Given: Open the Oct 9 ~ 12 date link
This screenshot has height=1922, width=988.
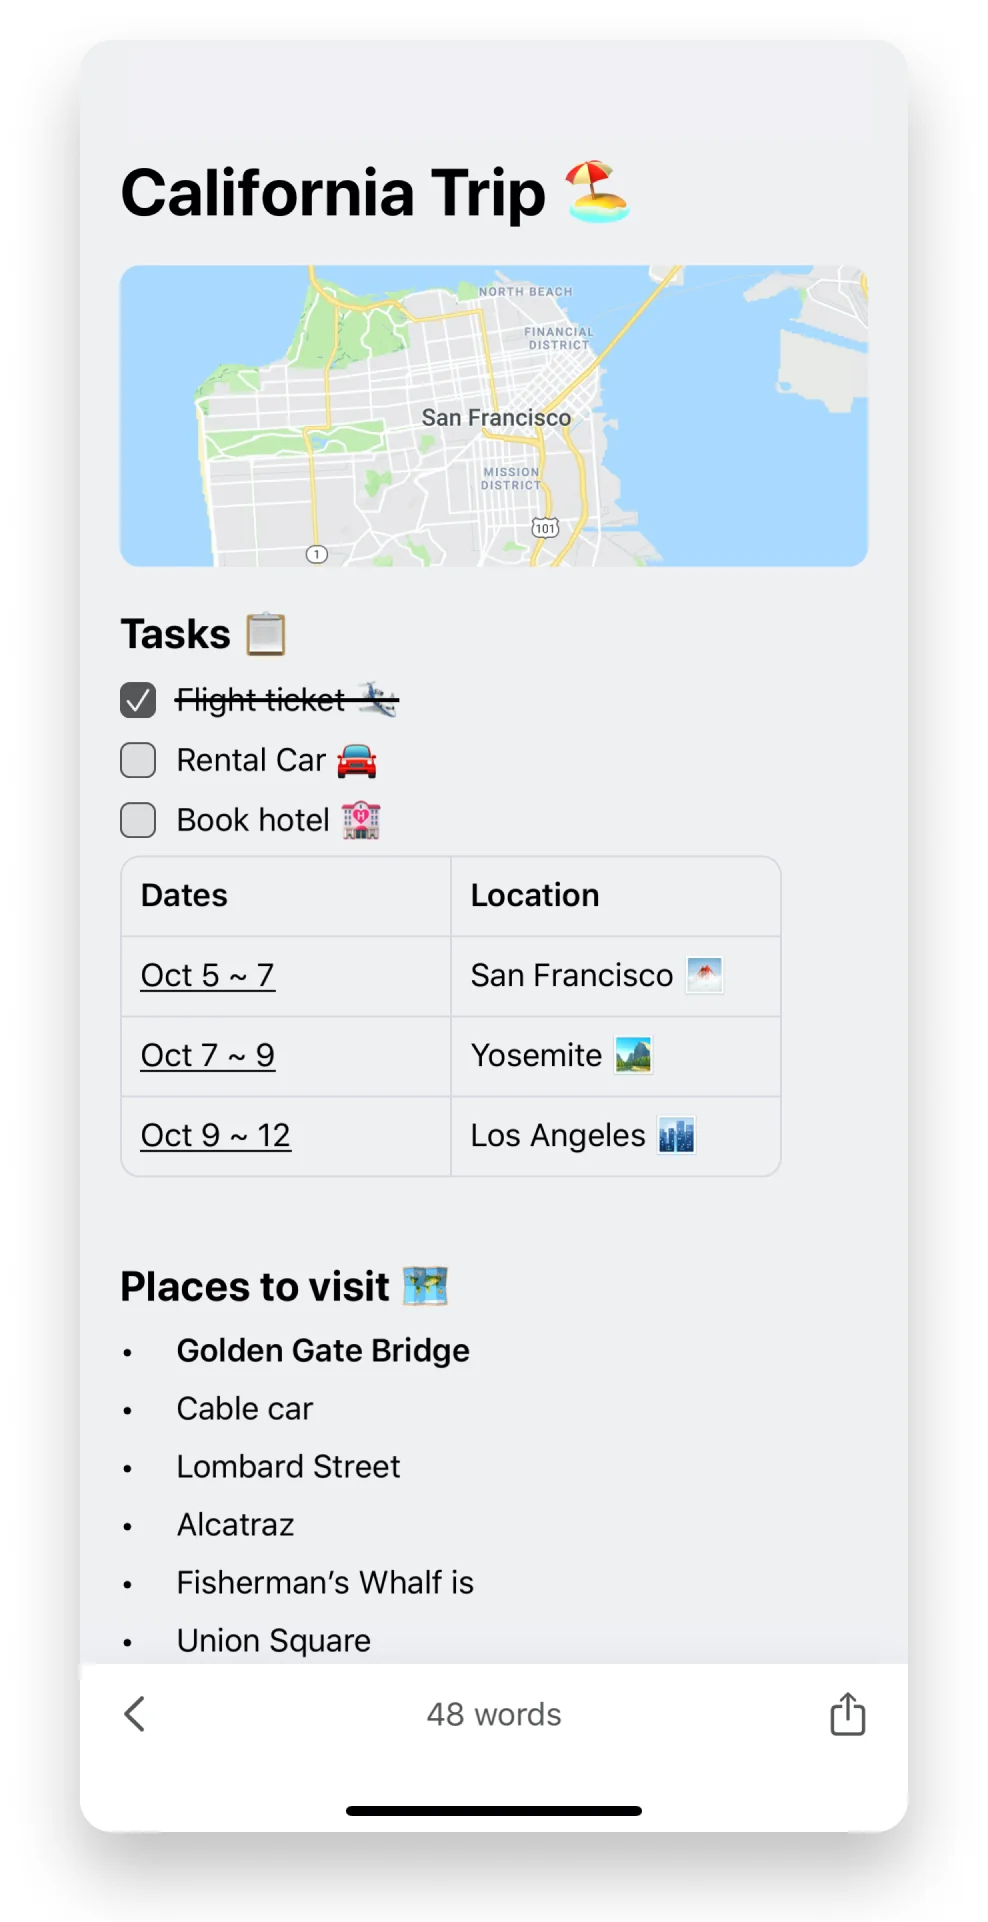Looking at the screenshot, I should point(216,1135).
